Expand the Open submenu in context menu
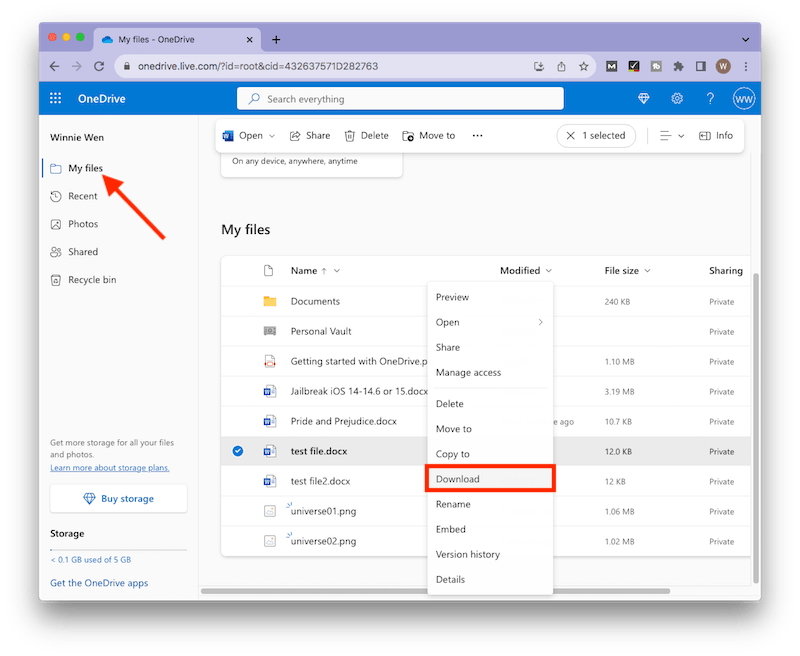 pos(540,322)
